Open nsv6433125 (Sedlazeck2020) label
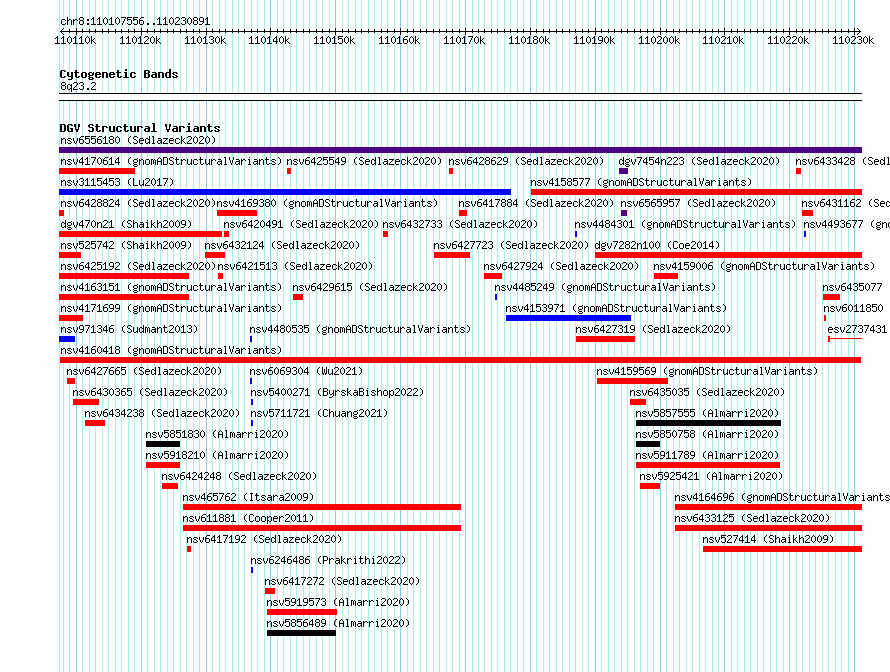 click(752, 518)
